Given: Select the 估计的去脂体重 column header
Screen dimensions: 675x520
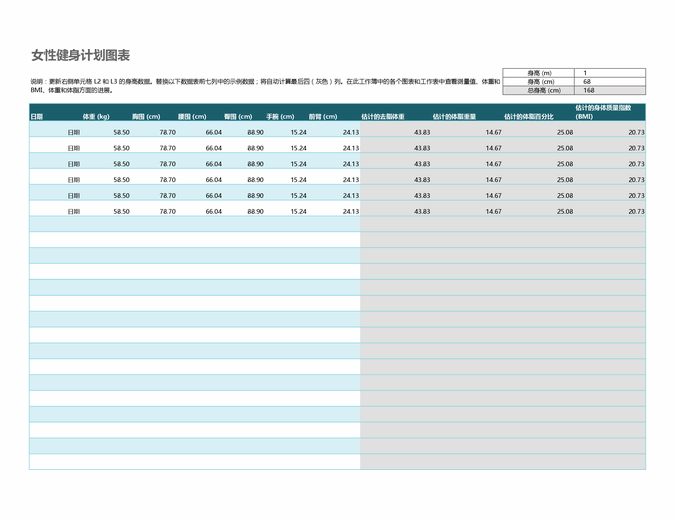Looking at the screenshot, I should pos(382,117).
